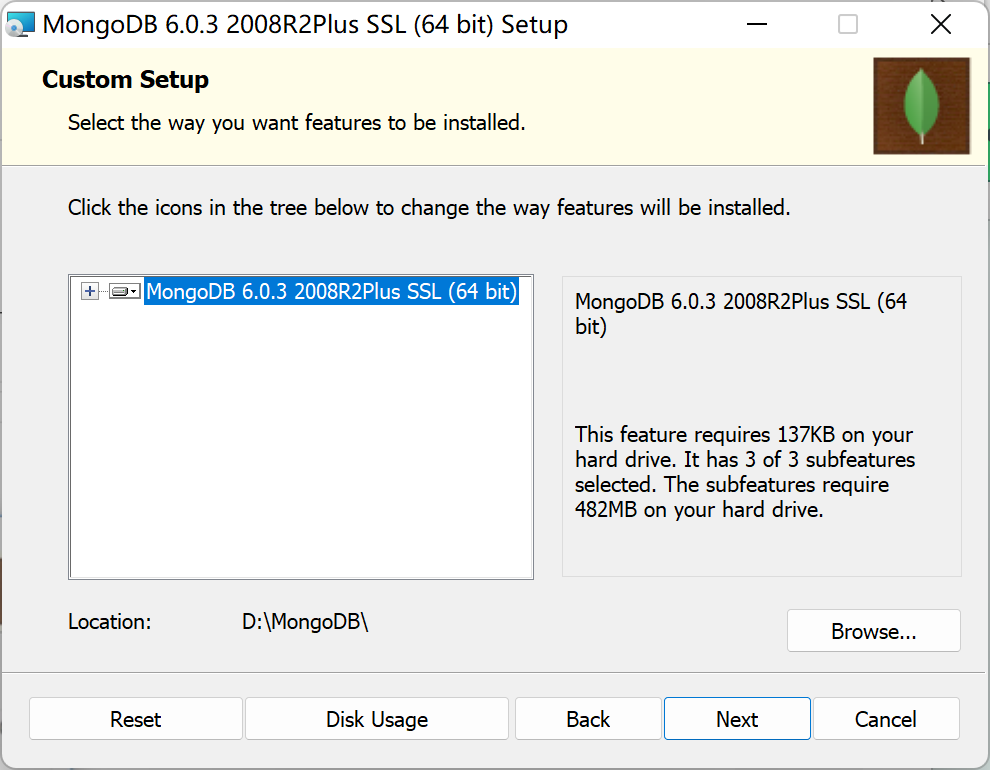
Task: Select the MongoDB 6.0.3 2008R2Plus tree item
Action: point(331,291)
